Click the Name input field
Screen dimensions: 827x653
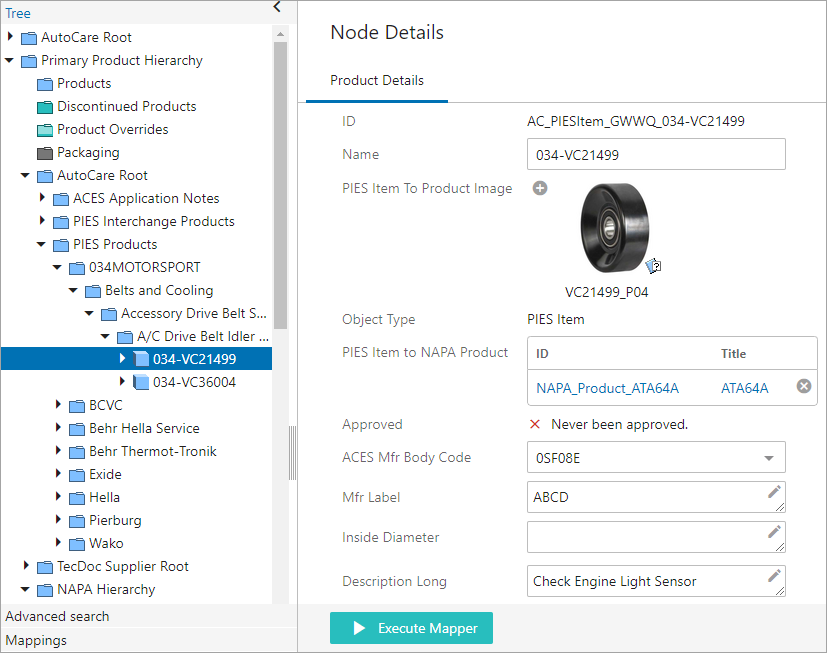[656, 155]
